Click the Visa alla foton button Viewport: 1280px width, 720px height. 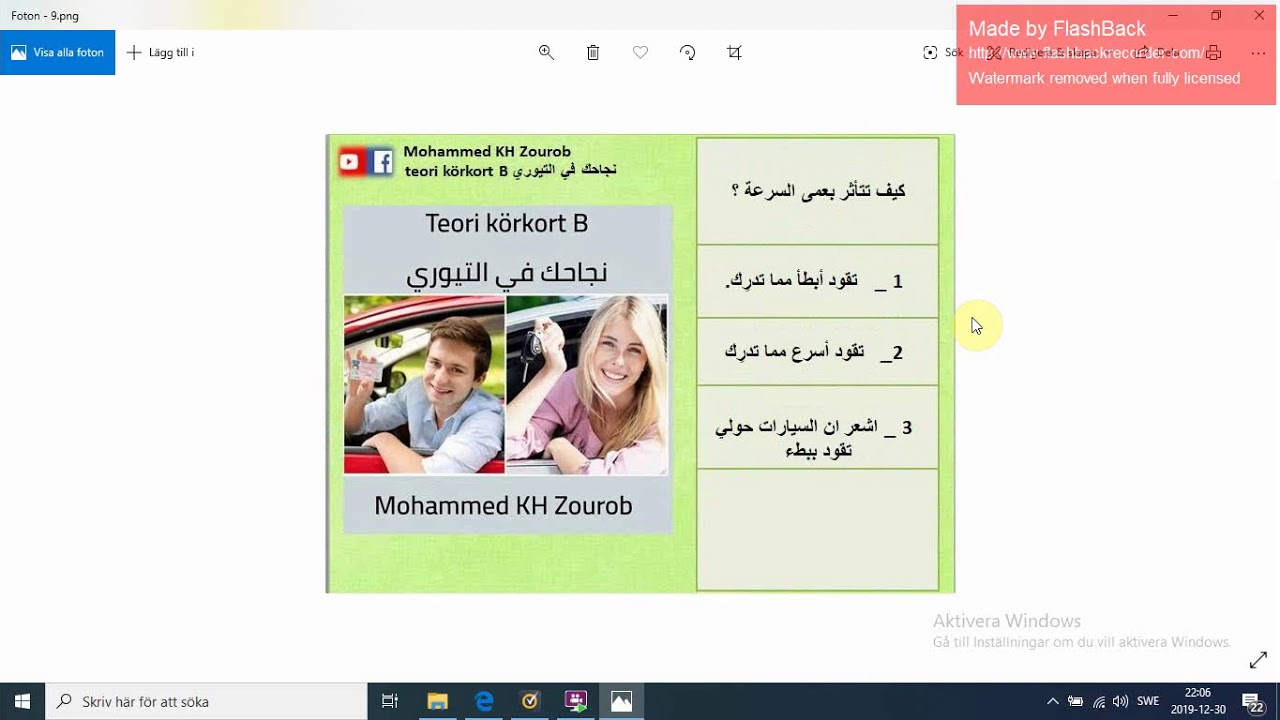[57, 53]
